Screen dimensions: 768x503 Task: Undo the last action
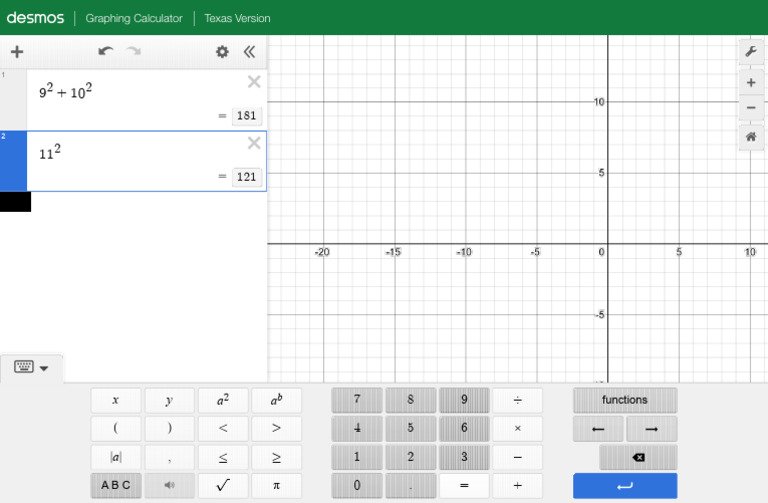pyautogui.click(x=105, y=51)
